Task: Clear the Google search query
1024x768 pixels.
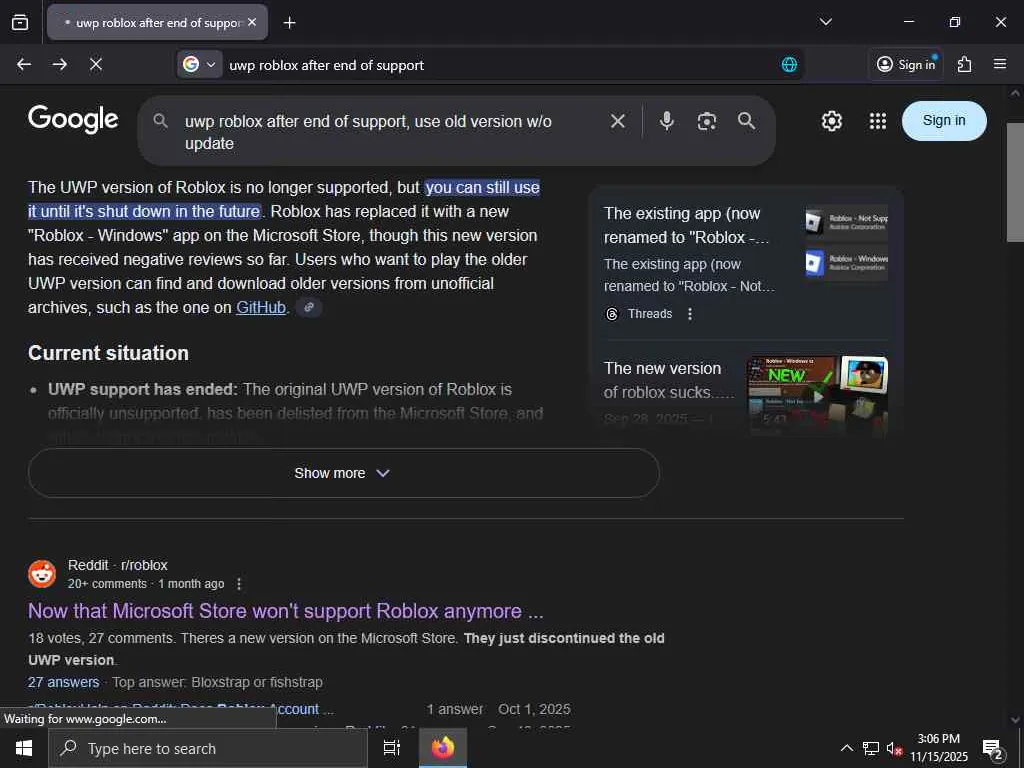Action: [x=618, y=121]
